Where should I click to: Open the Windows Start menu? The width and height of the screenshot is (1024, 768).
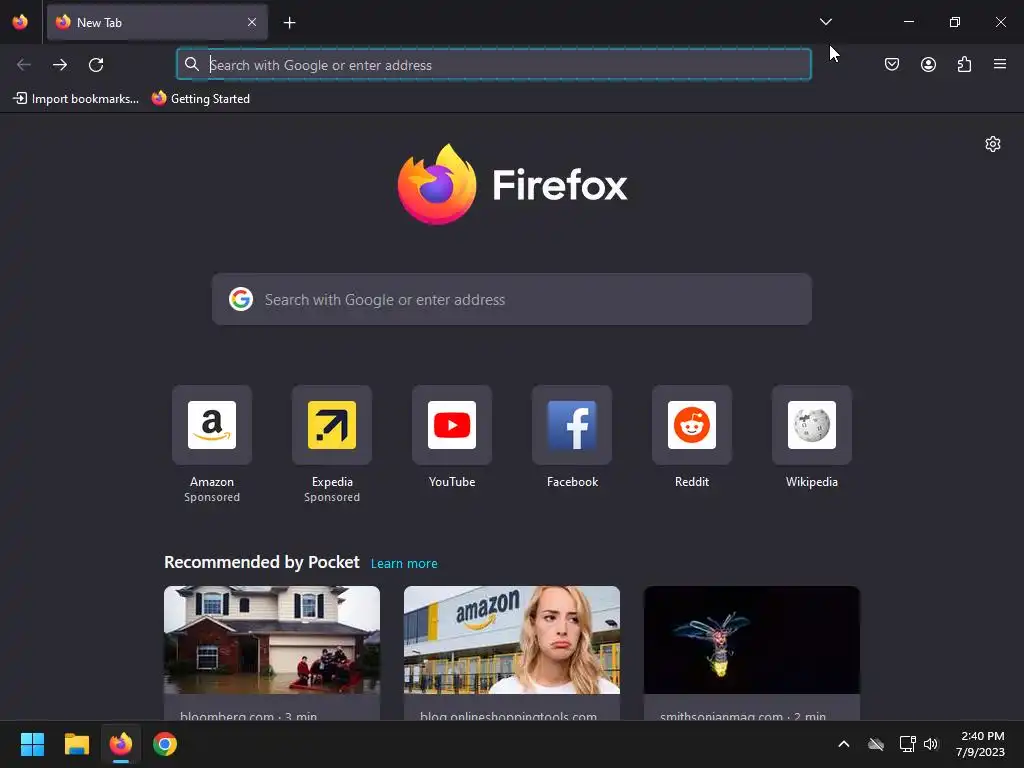[32, 744]
